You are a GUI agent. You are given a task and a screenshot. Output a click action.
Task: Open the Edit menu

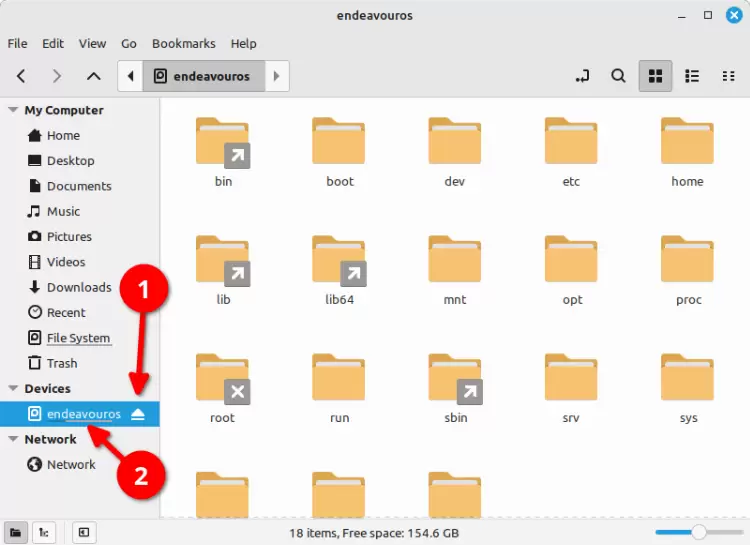53,44
